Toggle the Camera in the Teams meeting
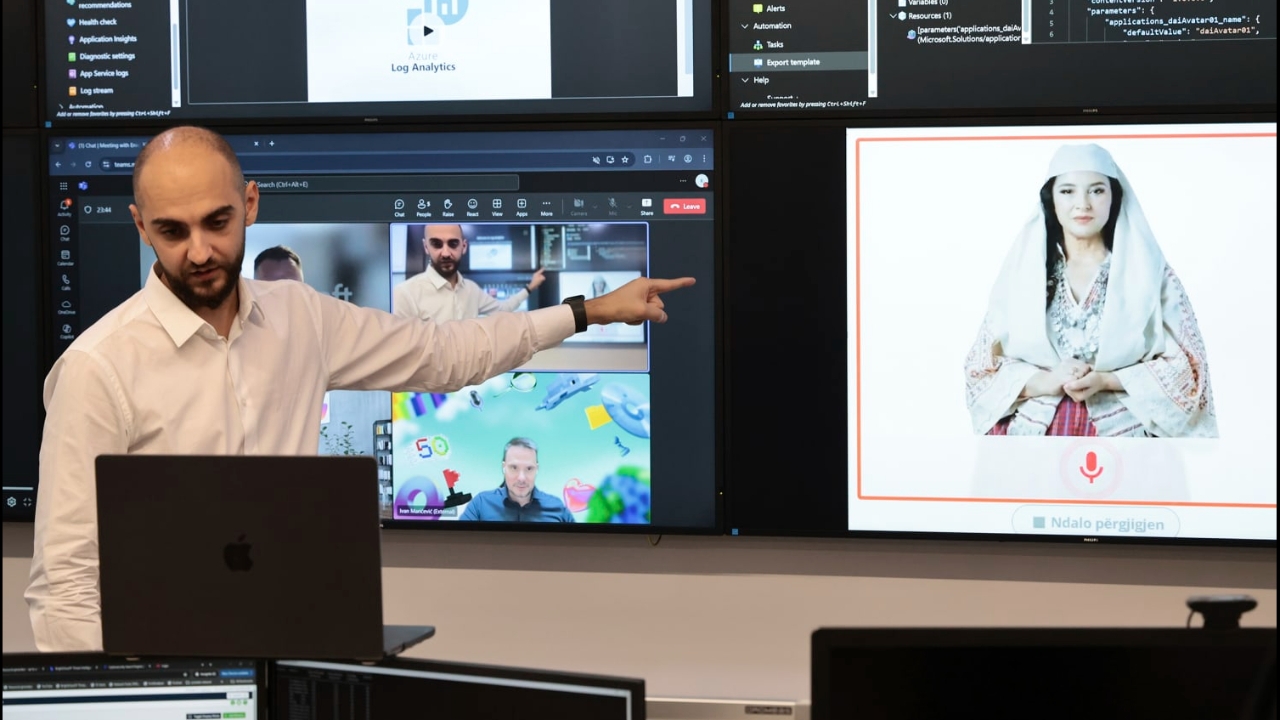The image size is (1280, 720). point(579,206)
